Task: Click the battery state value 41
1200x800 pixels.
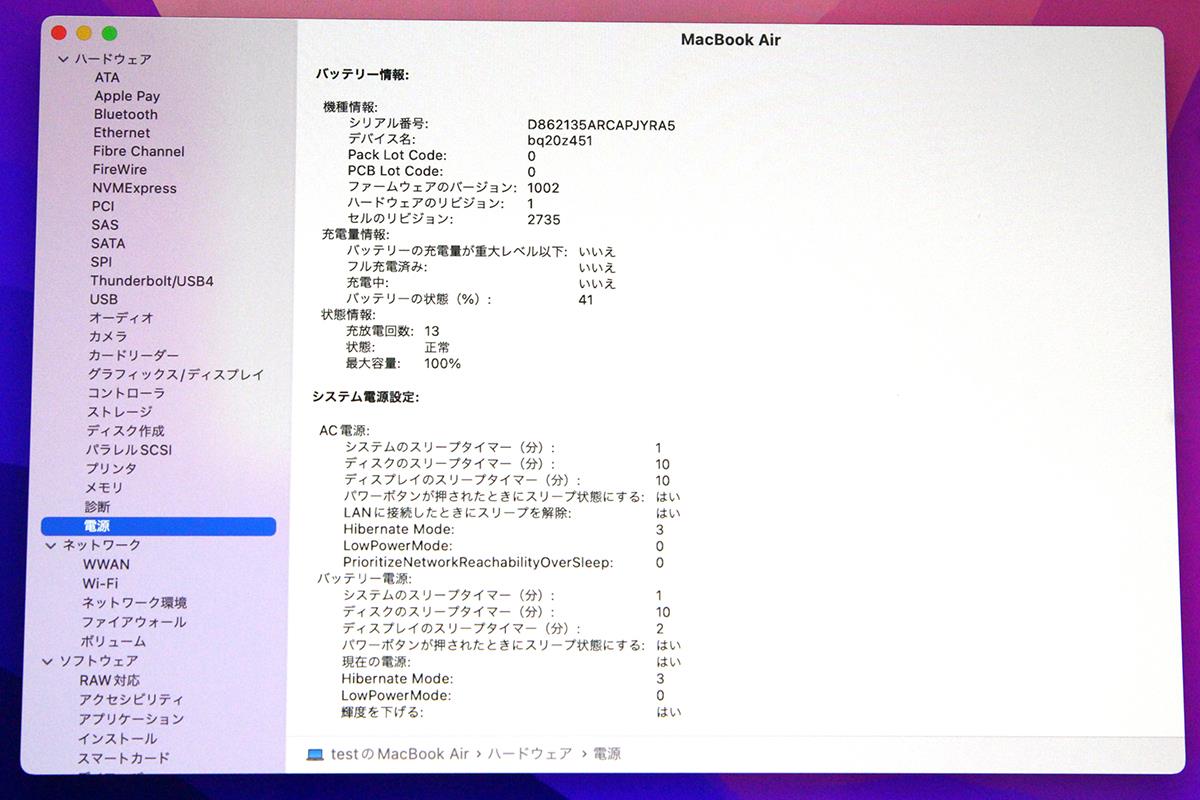Action: tap(586, 299)
